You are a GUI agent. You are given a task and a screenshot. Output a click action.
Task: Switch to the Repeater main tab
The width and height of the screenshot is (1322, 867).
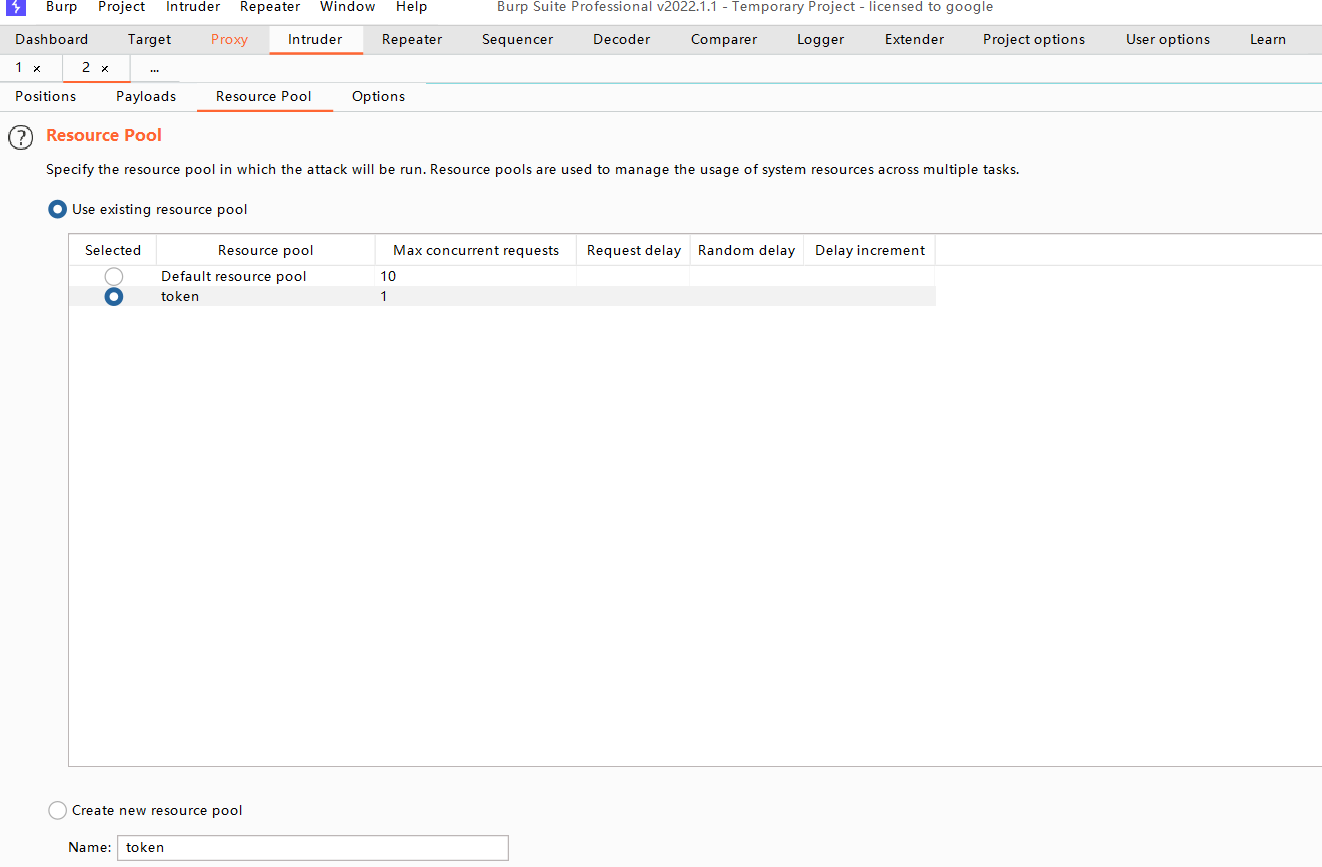(412, 39)
